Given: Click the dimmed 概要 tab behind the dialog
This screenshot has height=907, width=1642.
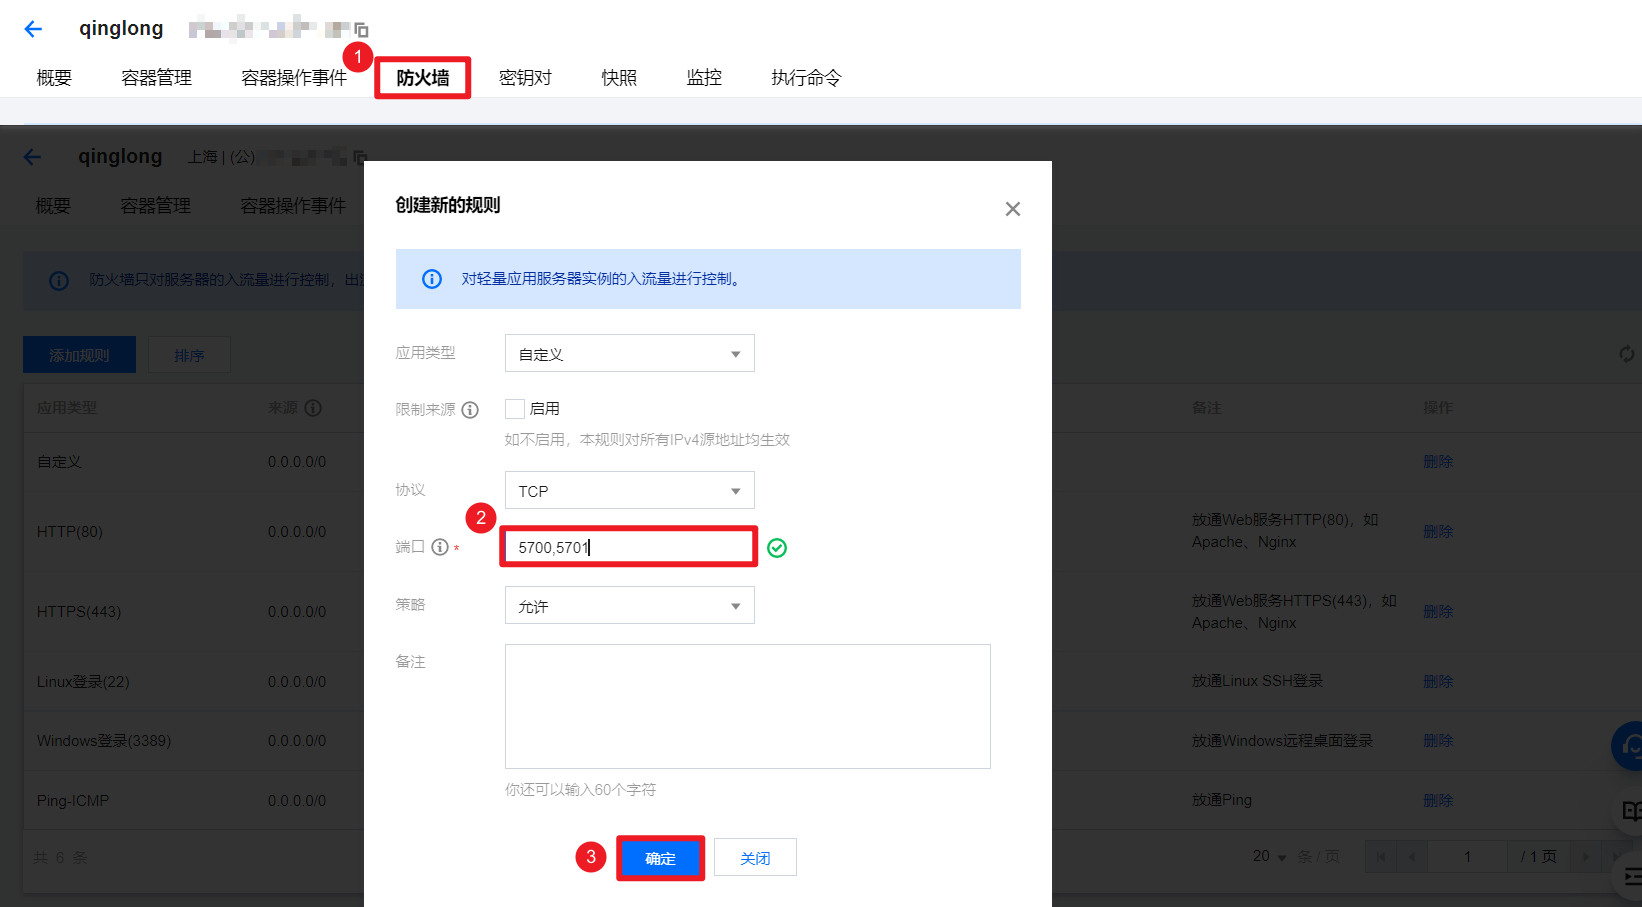Looking at the screenshot, I should click(53, 206).
